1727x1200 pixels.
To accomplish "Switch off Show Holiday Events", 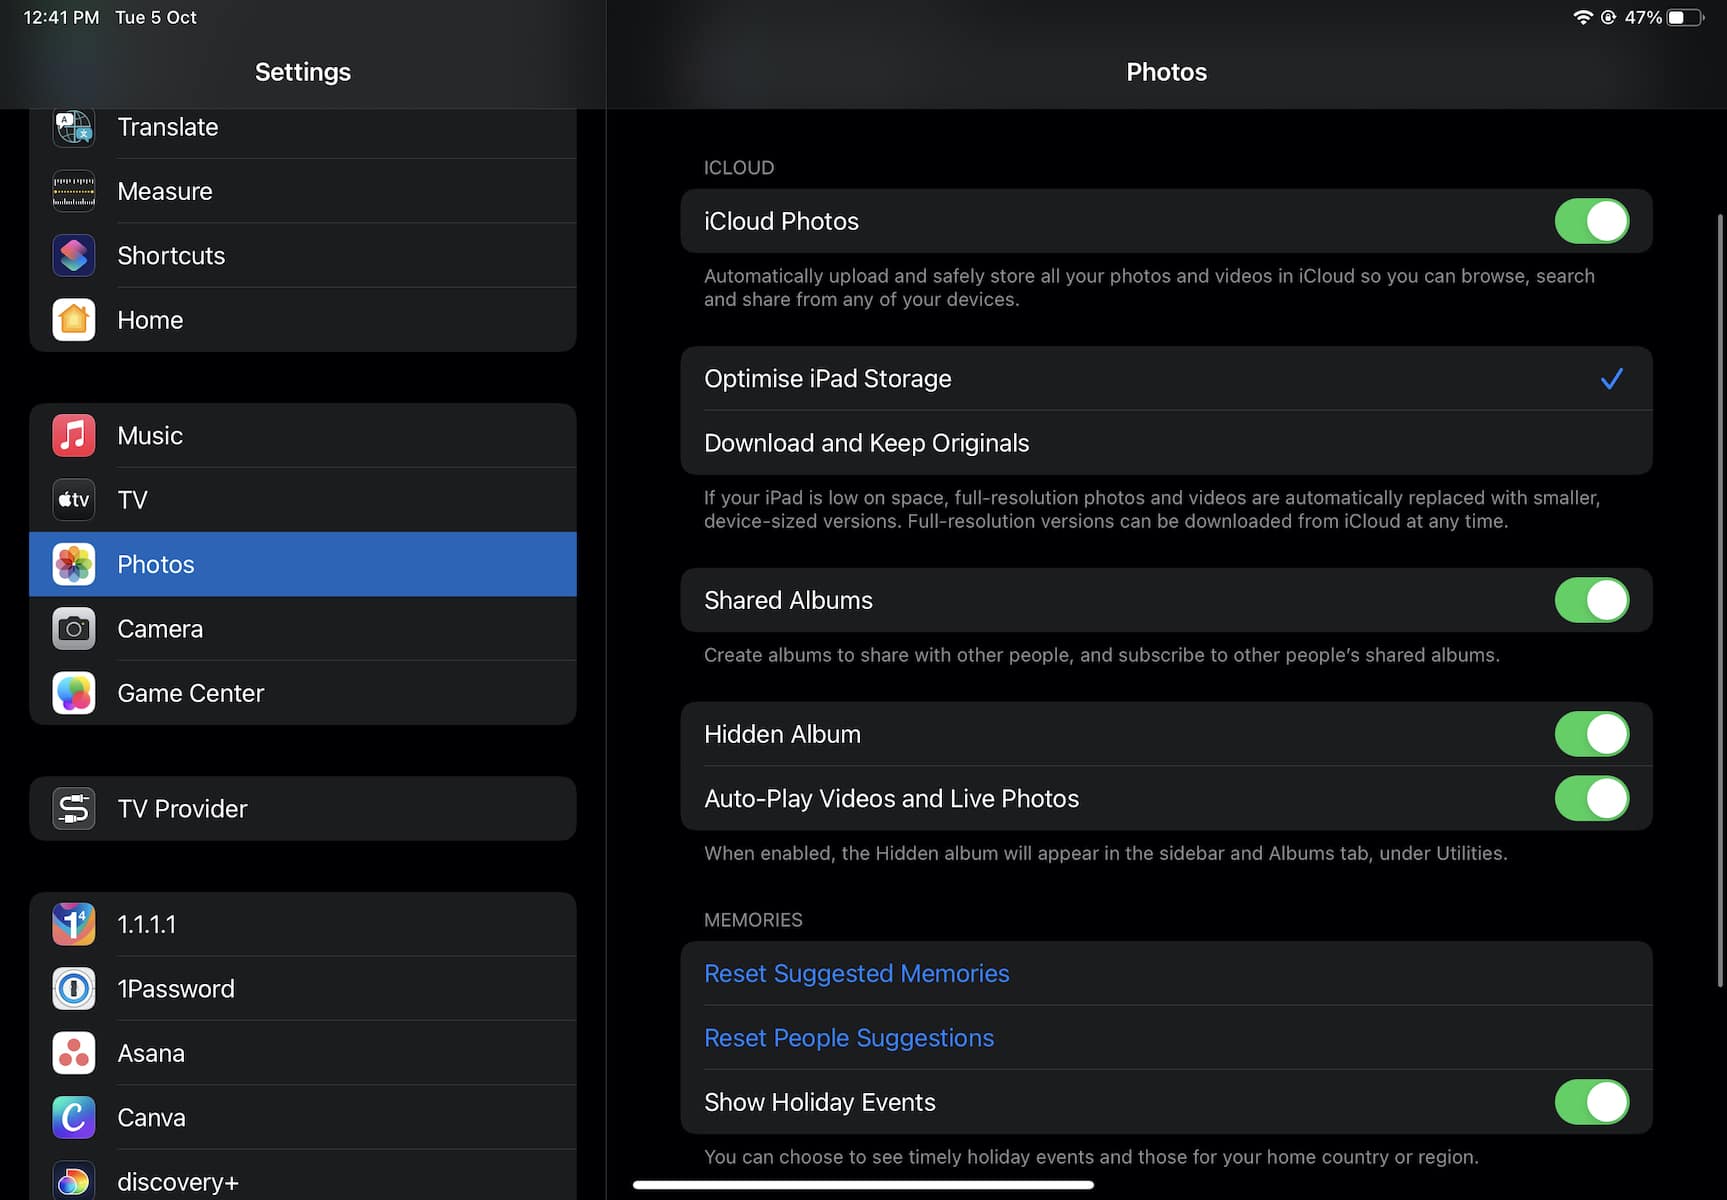I will point(1591,1102).
